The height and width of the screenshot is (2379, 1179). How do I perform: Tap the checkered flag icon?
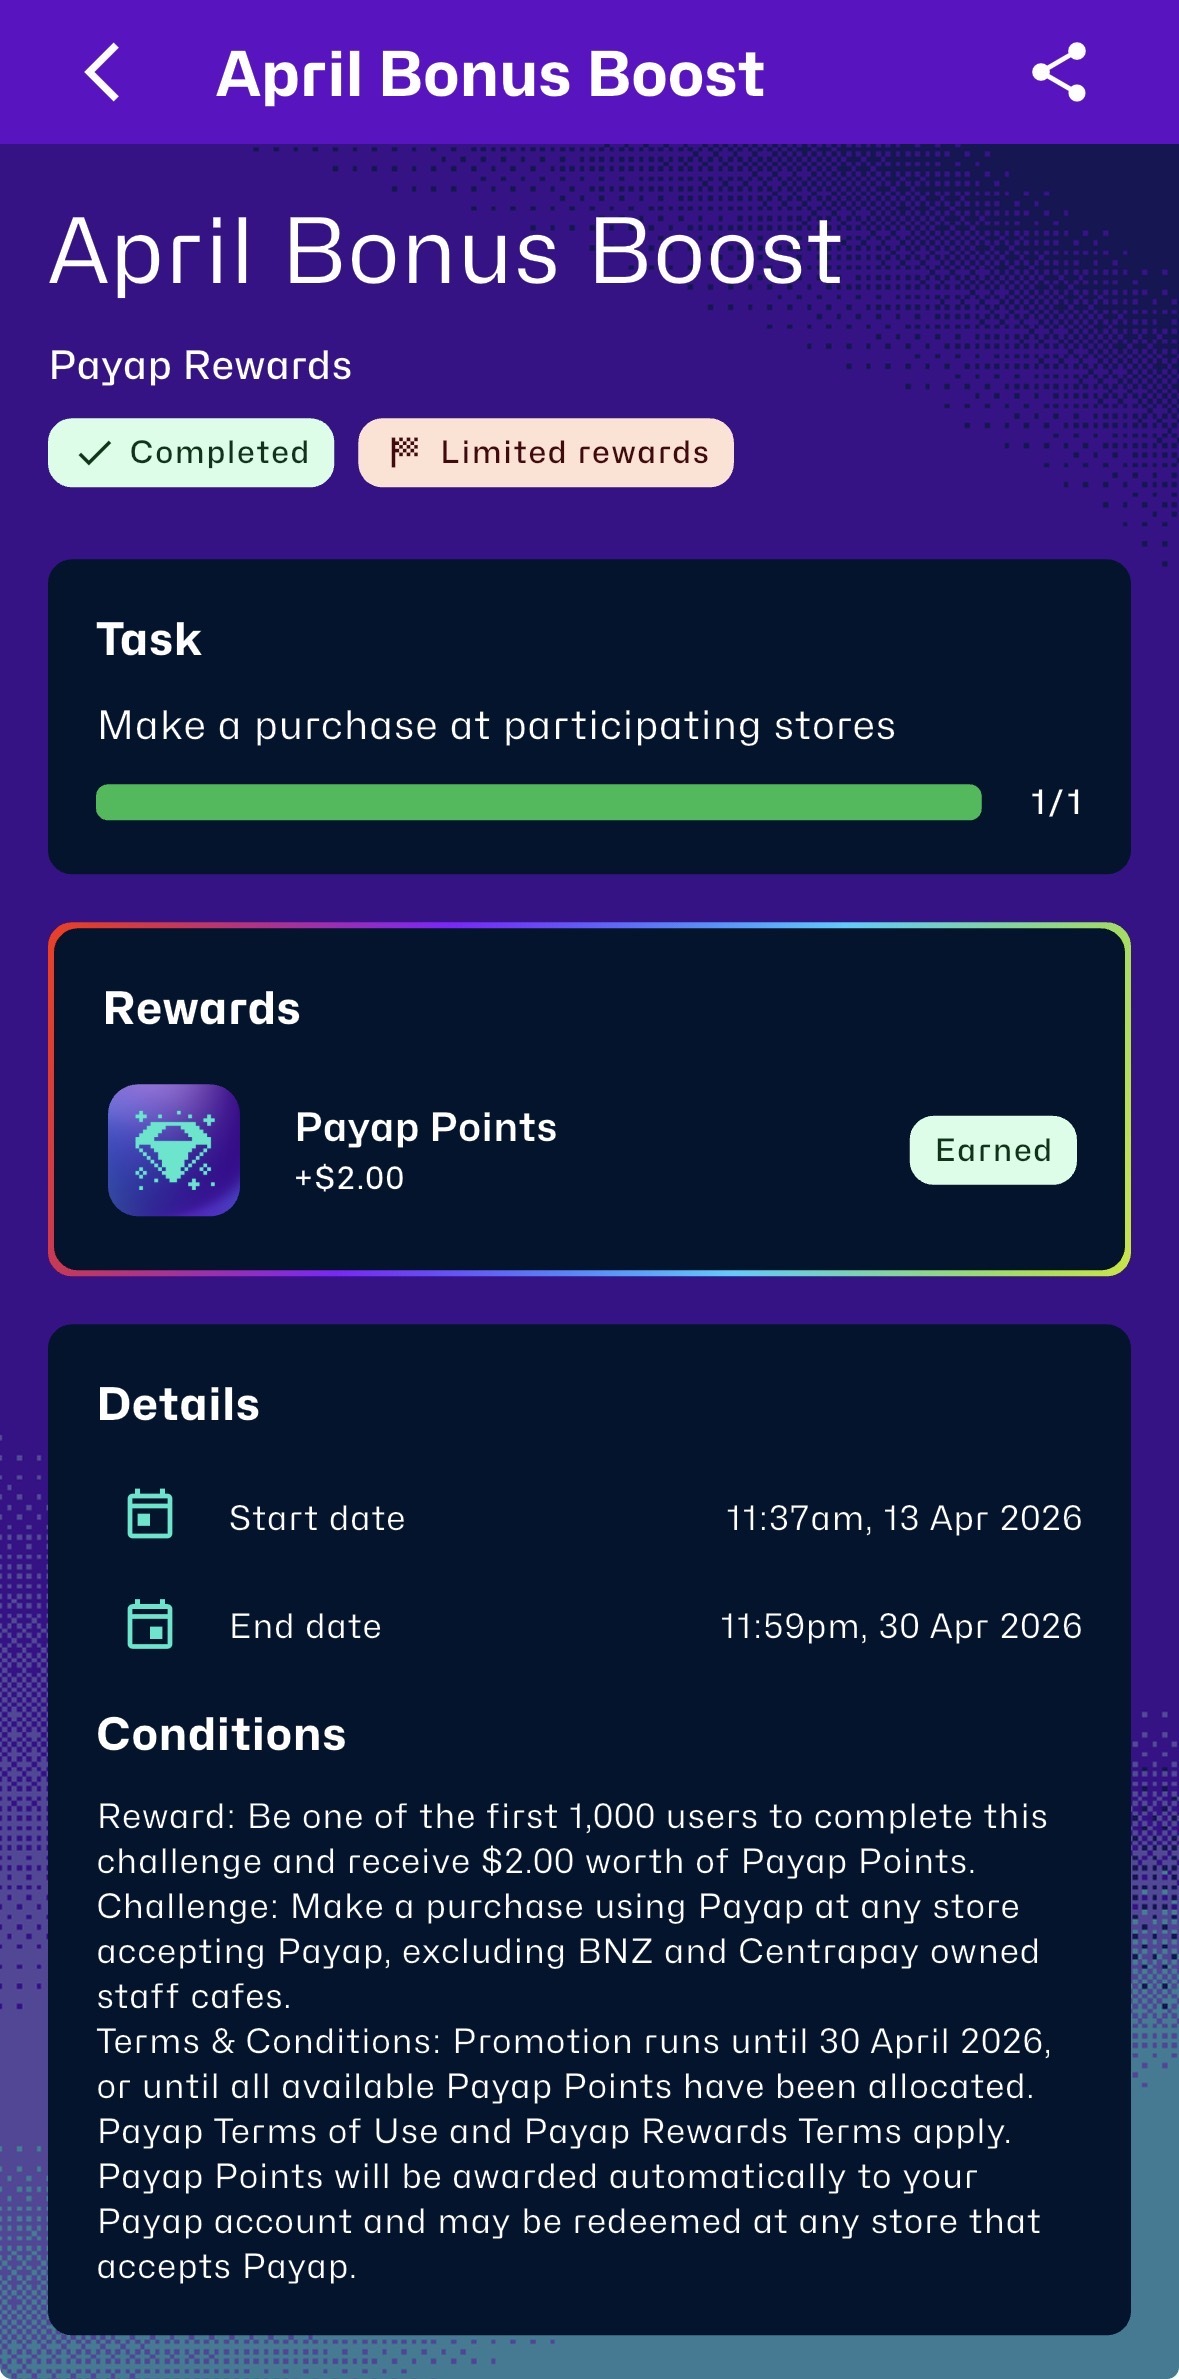(404, 452)
